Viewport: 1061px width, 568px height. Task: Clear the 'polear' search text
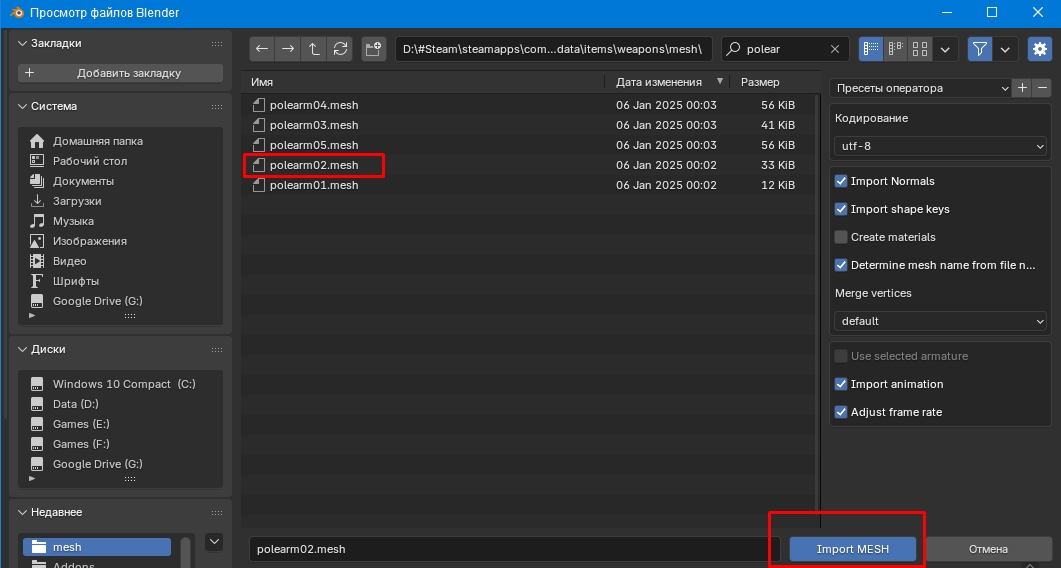point(834,49)
